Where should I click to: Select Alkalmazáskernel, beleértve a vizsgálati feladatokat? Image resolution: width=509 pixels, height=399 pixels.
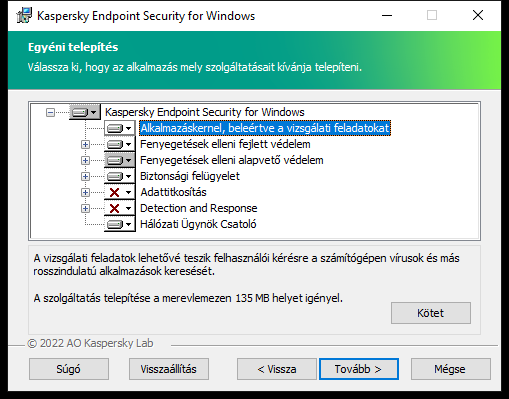tap(265, 128)
